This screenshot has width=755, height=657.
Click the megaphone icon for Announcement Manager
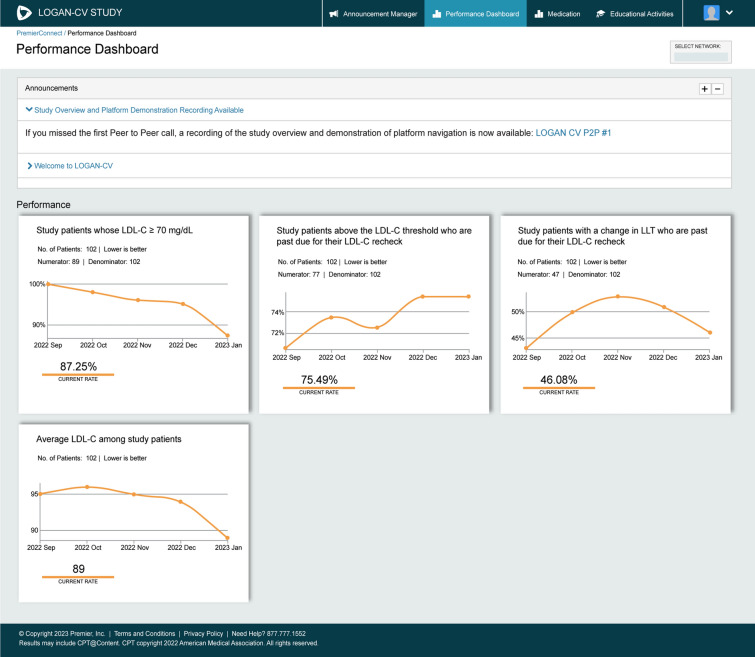tap(334, 14)
